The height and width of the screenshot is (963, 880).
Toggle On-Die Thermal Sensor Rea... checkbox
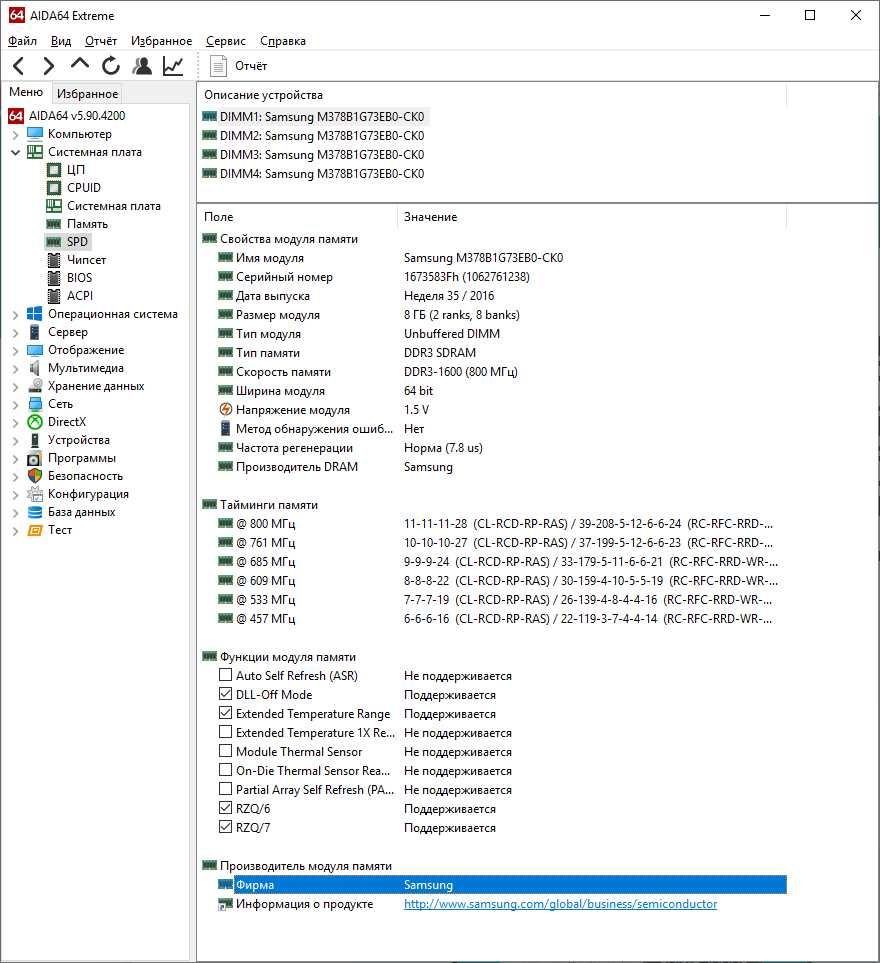(x=225, y=770)
